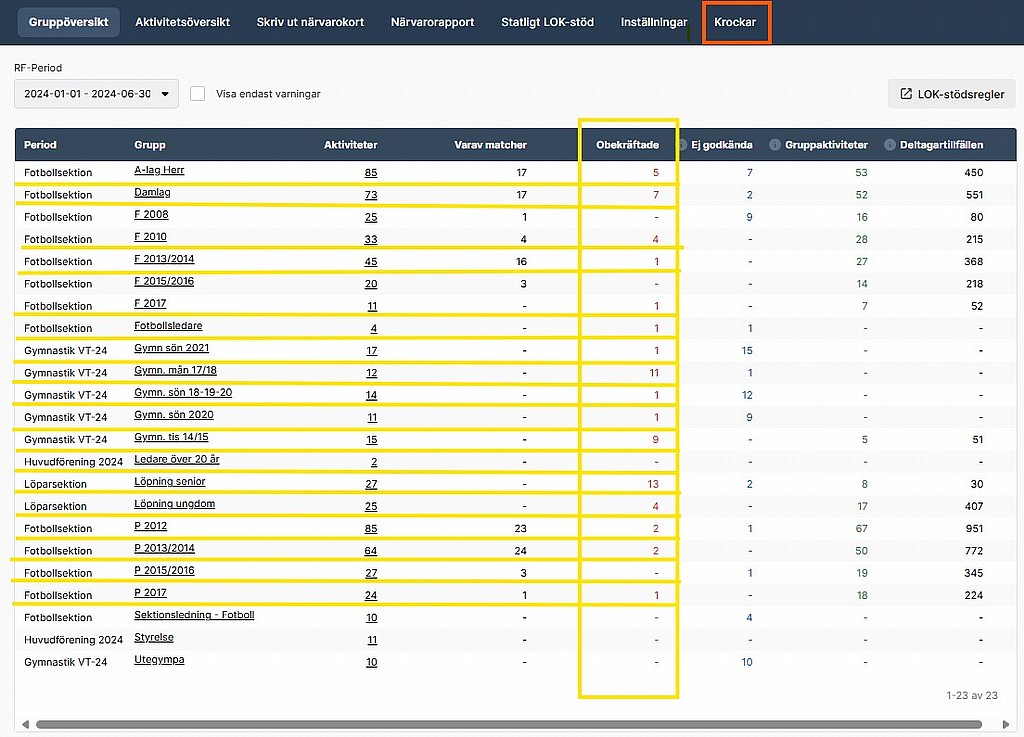This screenshot has height=737, width=1024.
Task: Open the Aktivitetsöversikt tab
Action: (182, 22)
